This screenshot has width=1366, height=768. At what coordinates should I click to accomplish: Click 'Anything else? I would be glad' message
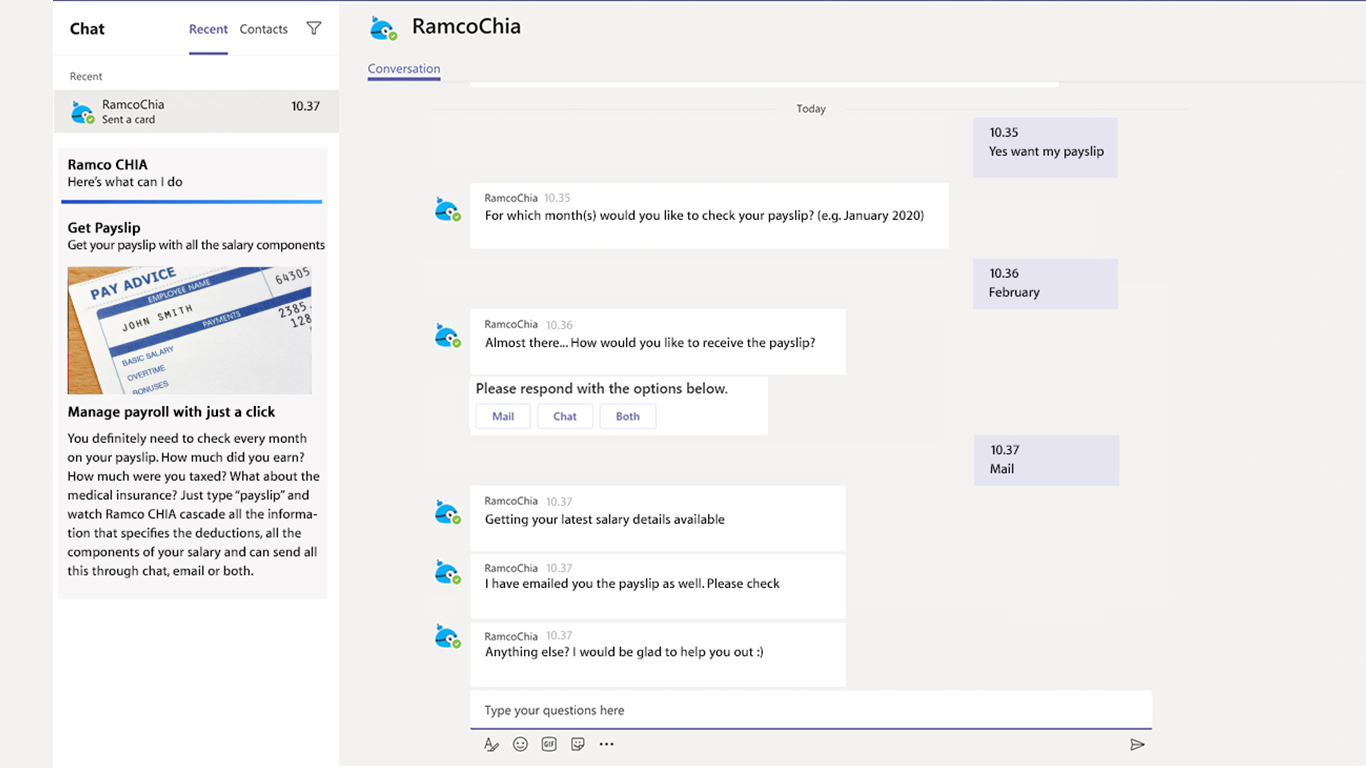pyautogui.click(x=658, y=654)
